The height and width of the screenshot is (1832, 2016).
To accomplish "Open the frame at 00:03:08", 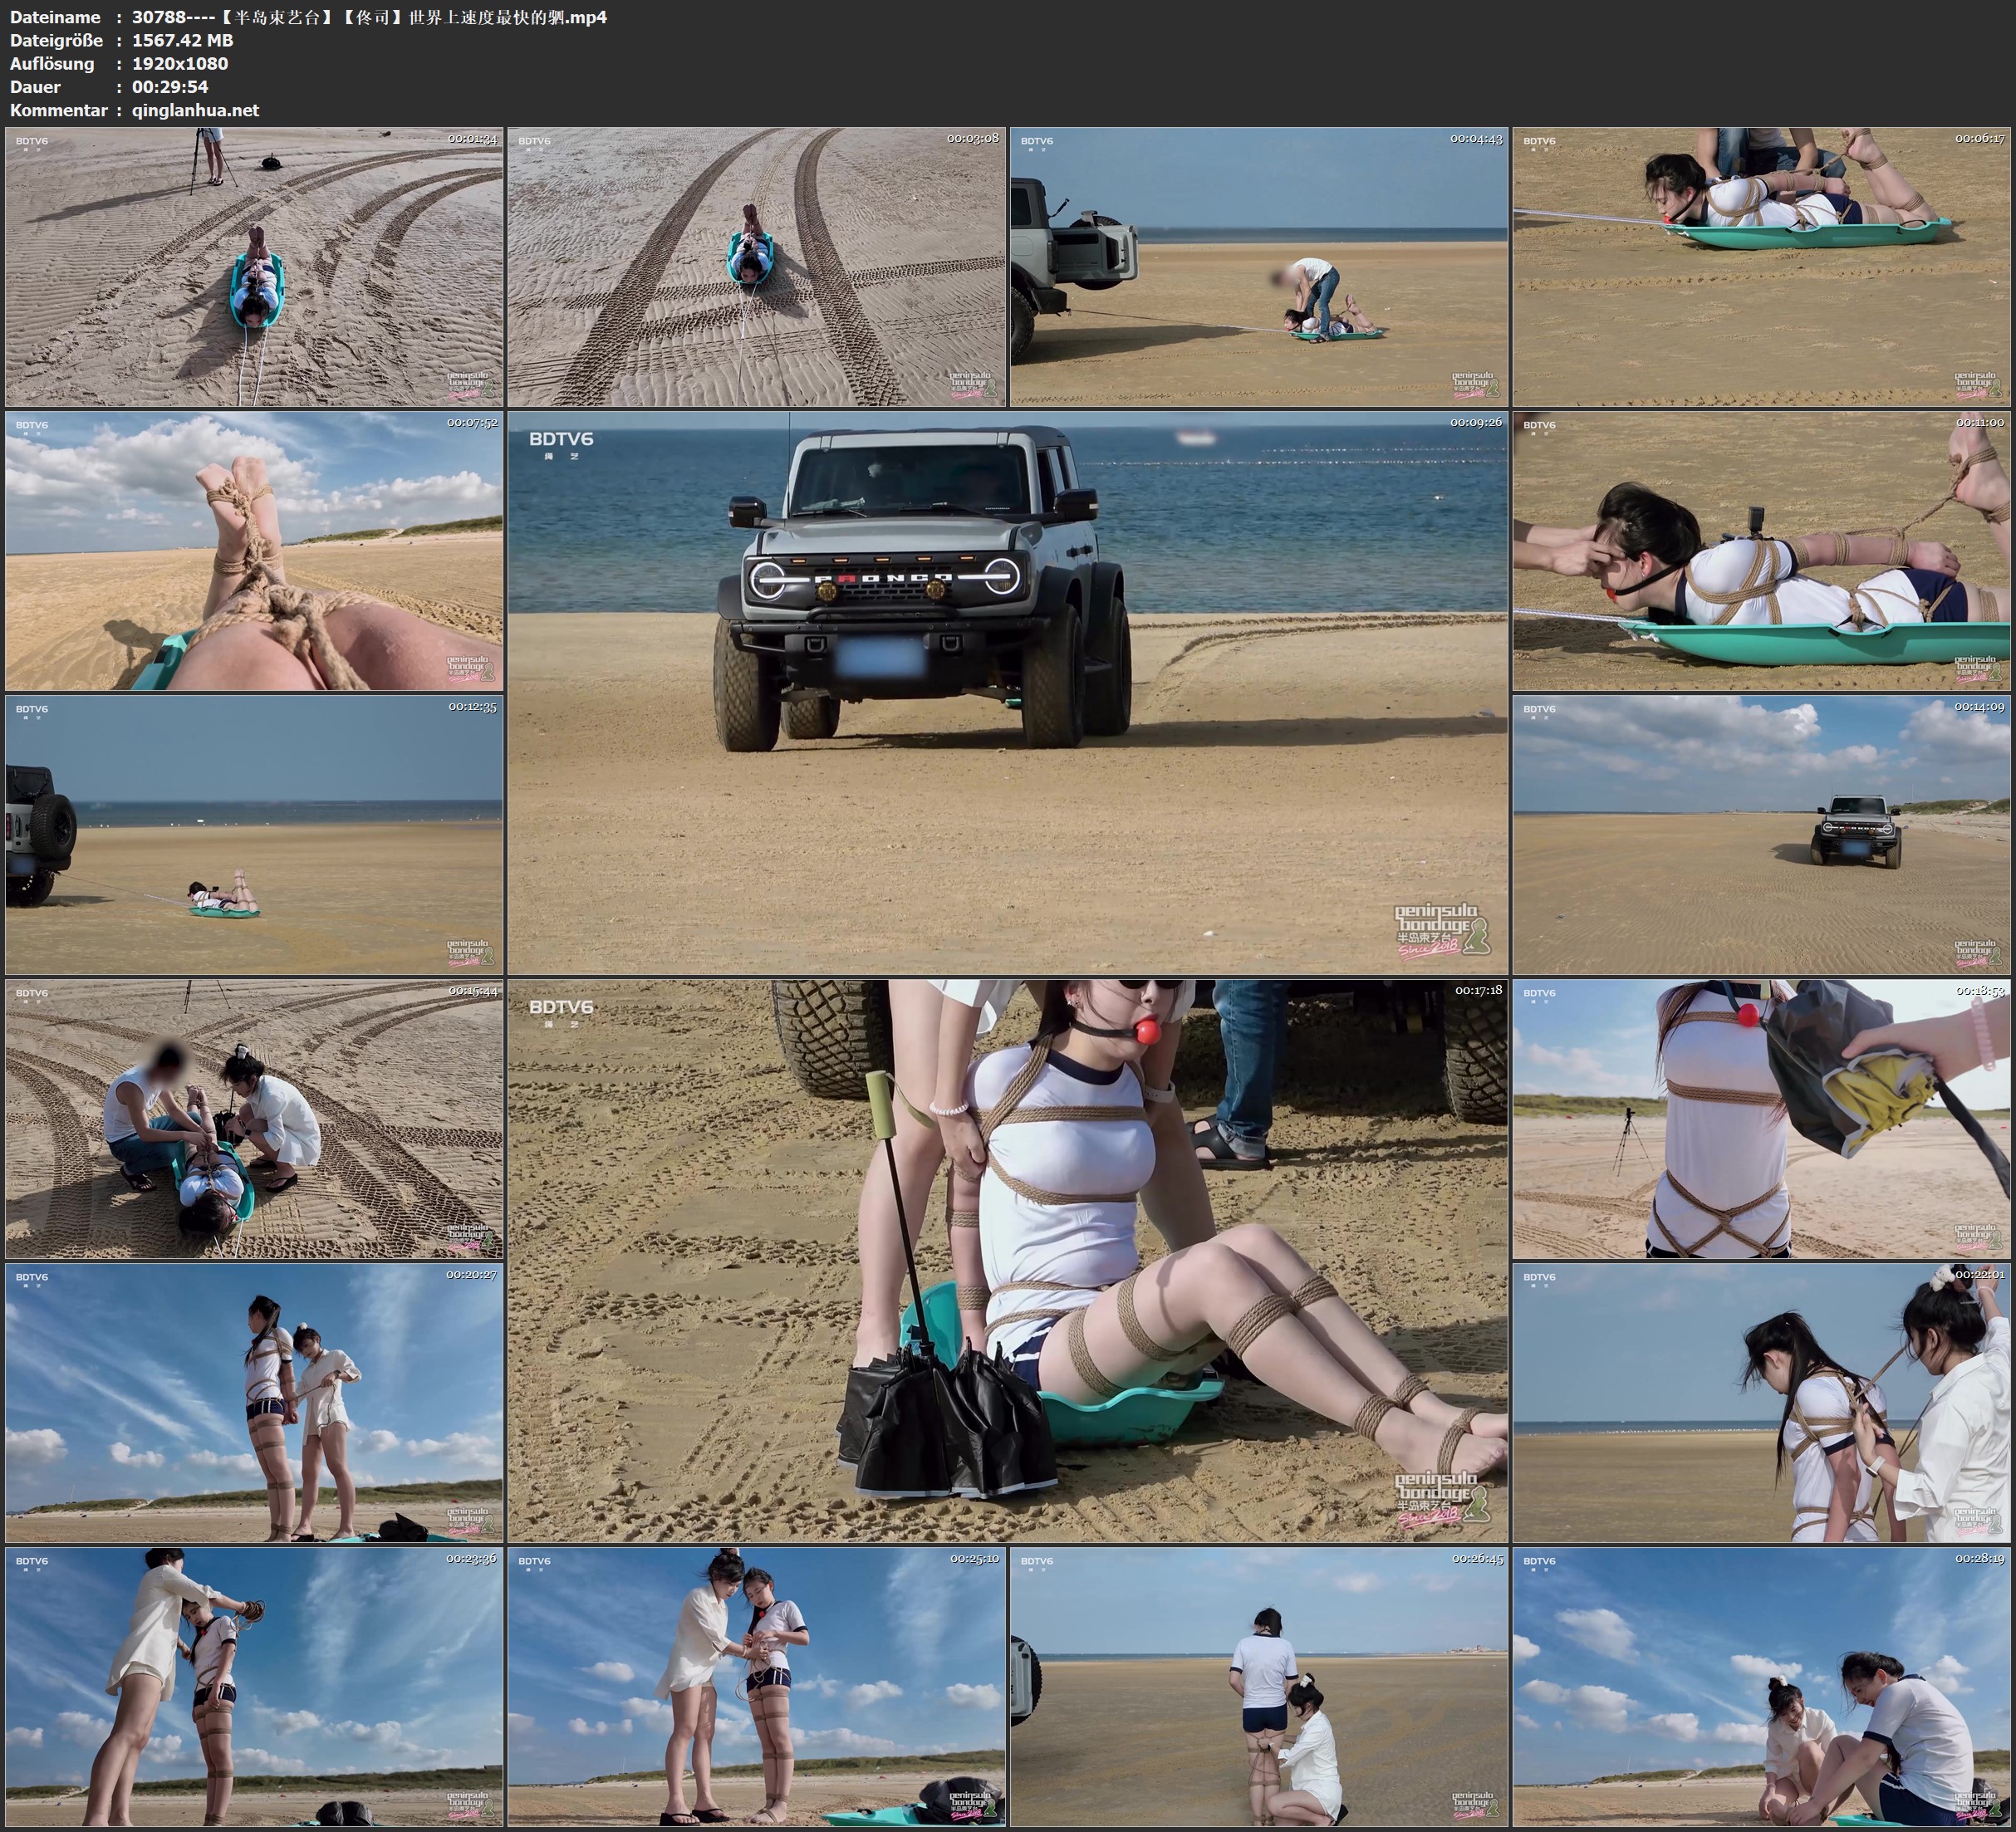I will 756,267.
